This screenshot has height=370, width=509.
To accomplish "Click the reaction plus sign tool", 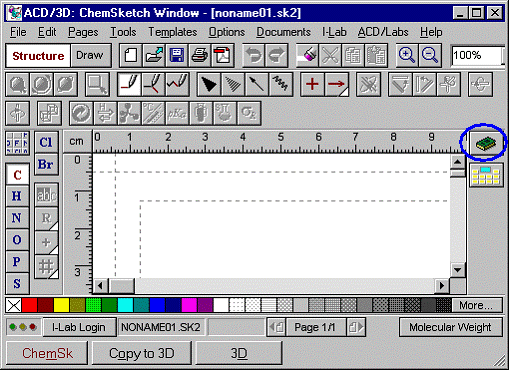I will tap(312, 84).
